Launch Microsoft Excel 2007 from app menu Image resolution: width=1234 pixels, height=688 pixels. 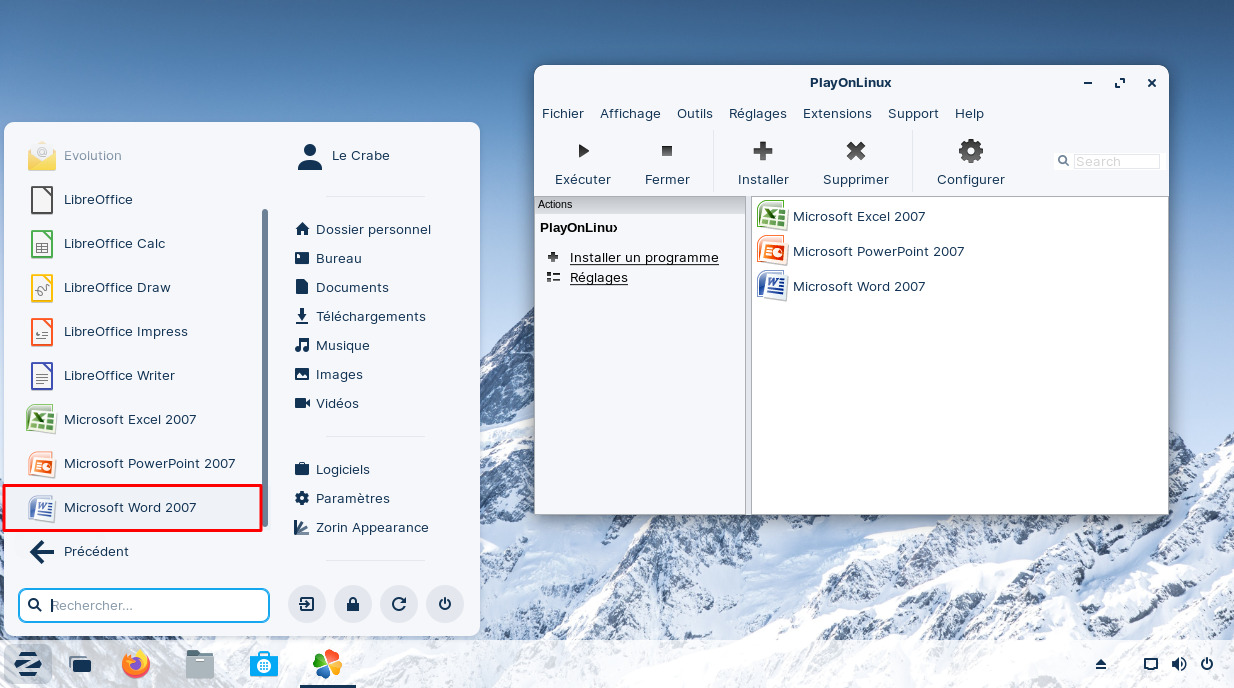(133, 419)
